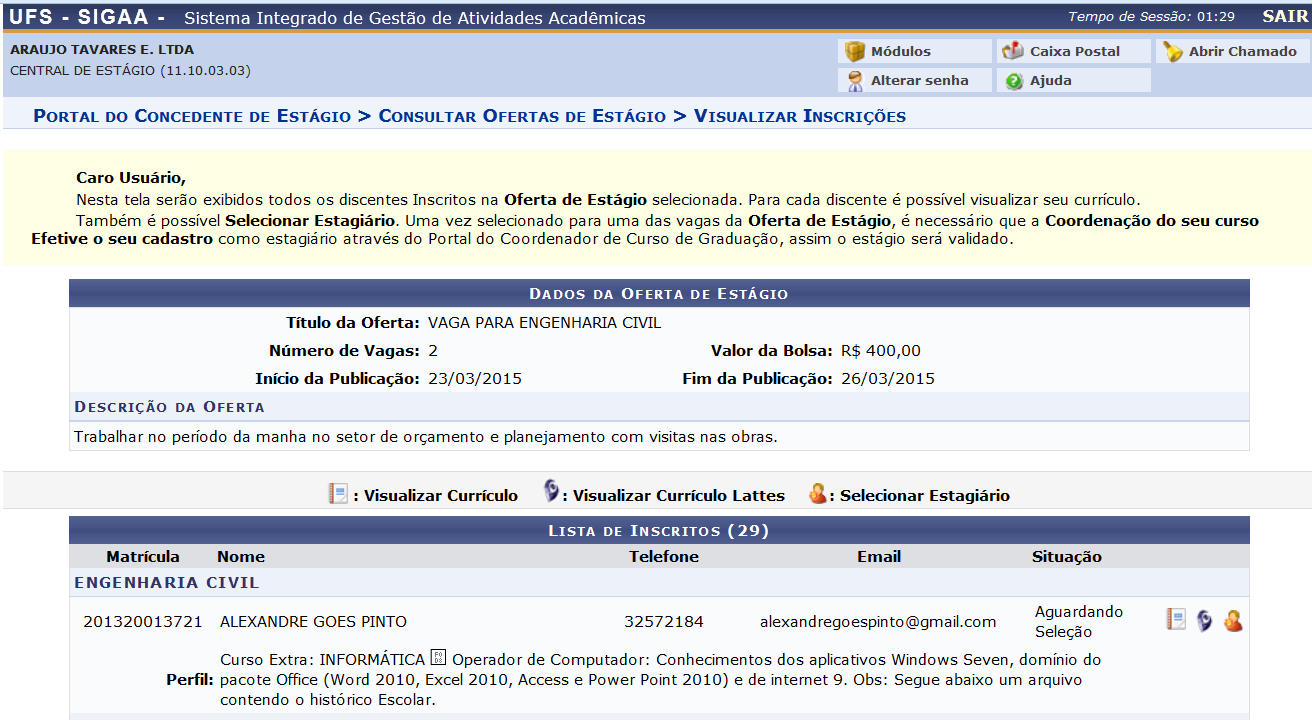This screenshot has height=720, width=1312.
Task: Click offer description text about orçamento
Action: (425, 437)
